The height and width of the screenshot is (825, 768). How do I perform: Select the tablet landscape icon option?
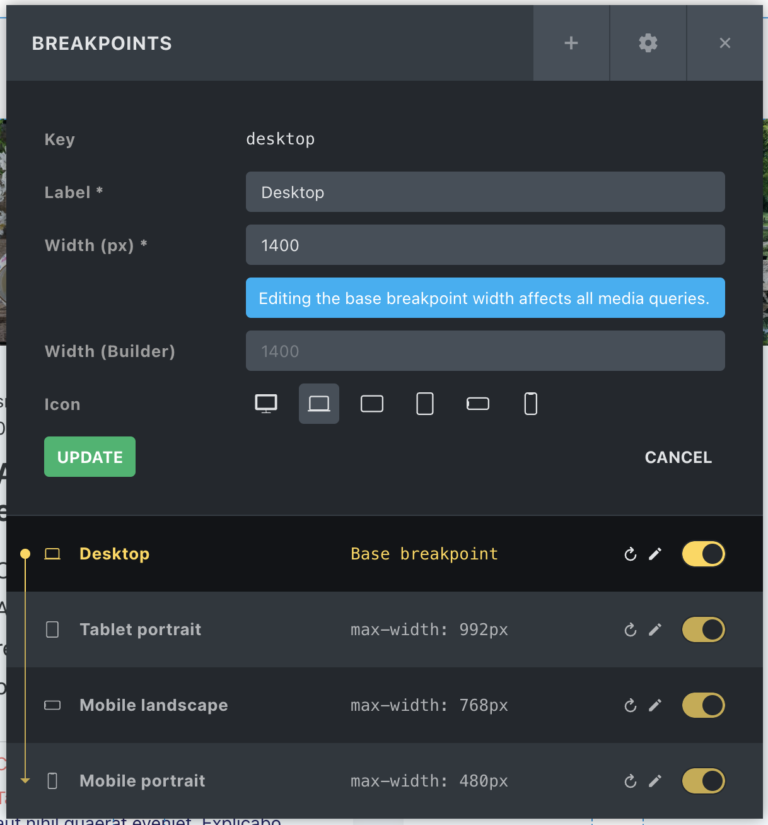point(371,403)
